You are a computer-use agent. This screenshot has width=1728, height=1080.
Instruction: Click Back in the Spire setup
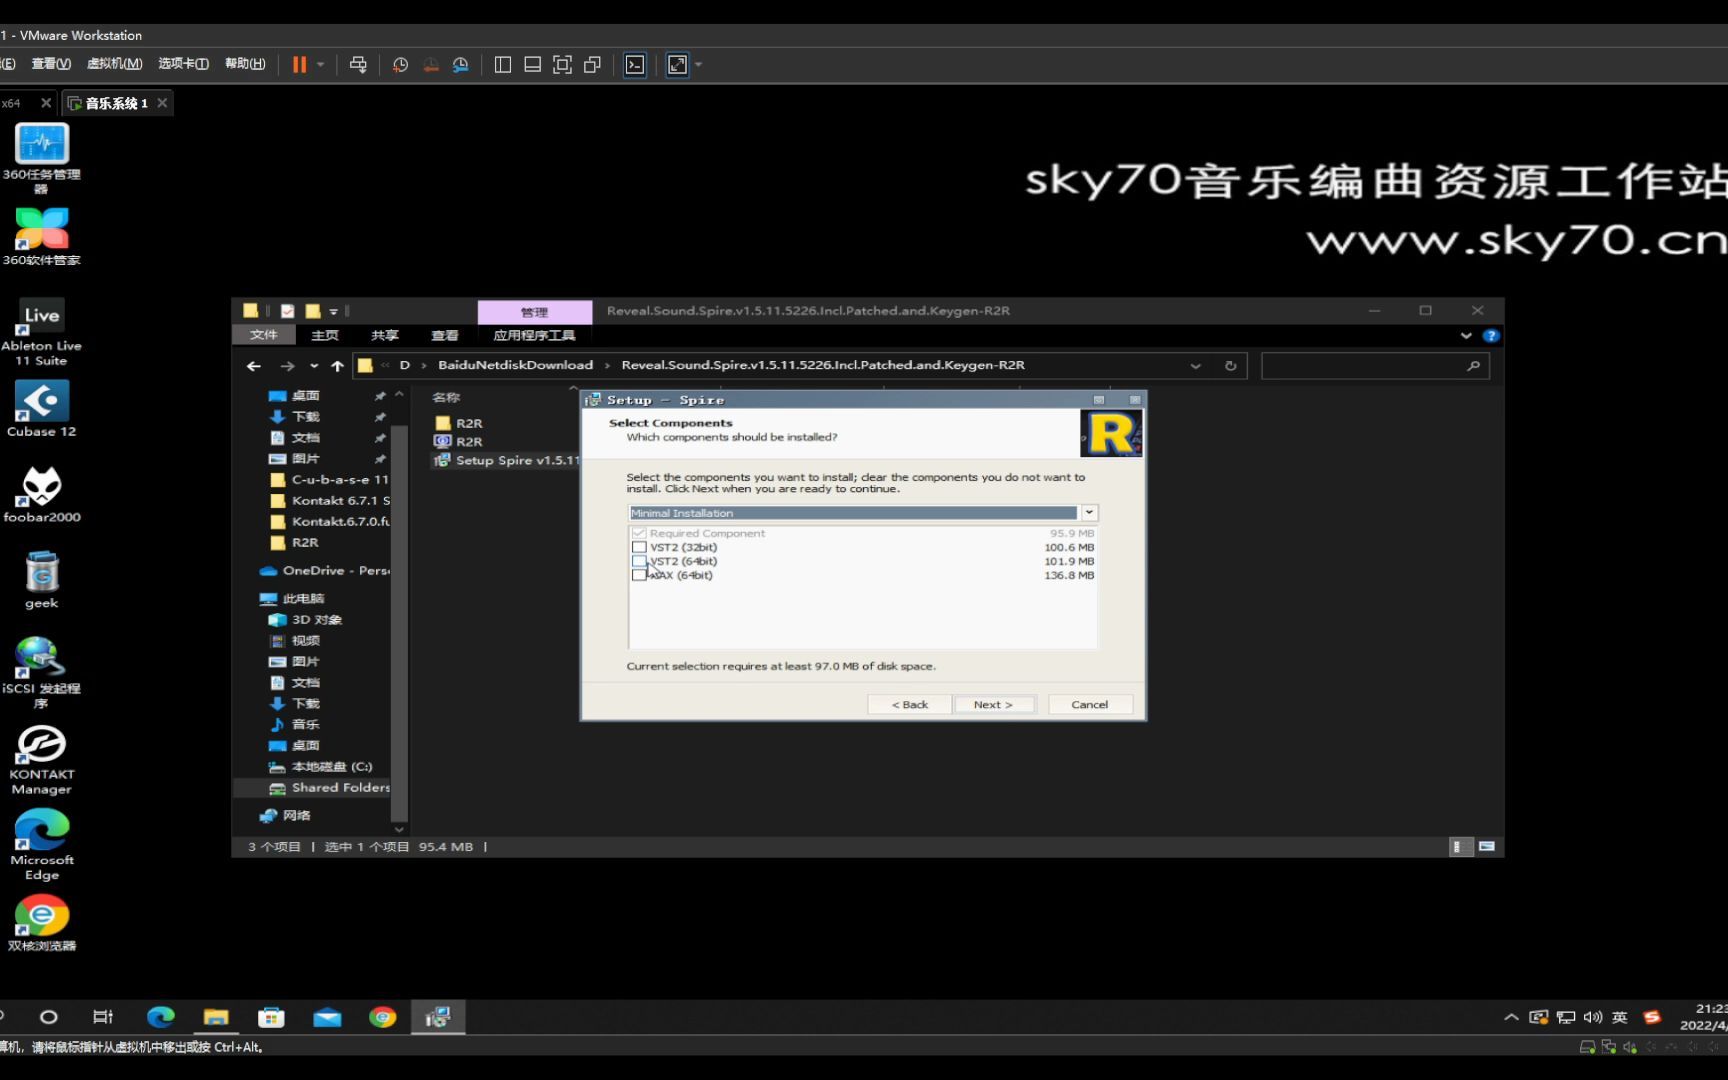(909, 704)
